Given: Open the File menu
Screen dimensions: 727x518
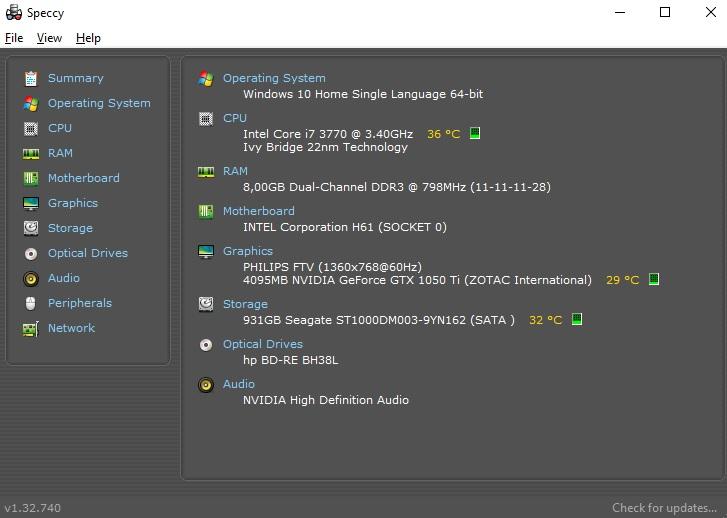Looking at the screenshot, I should [x=14, y=38].
